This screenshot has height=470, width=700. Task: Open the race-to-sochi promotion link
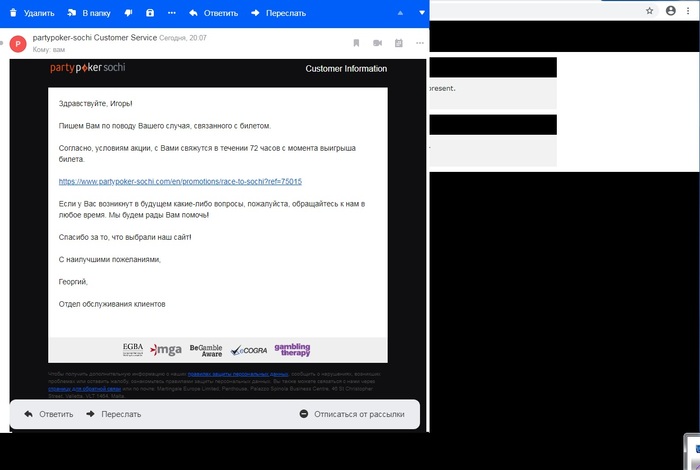(180, 181)
